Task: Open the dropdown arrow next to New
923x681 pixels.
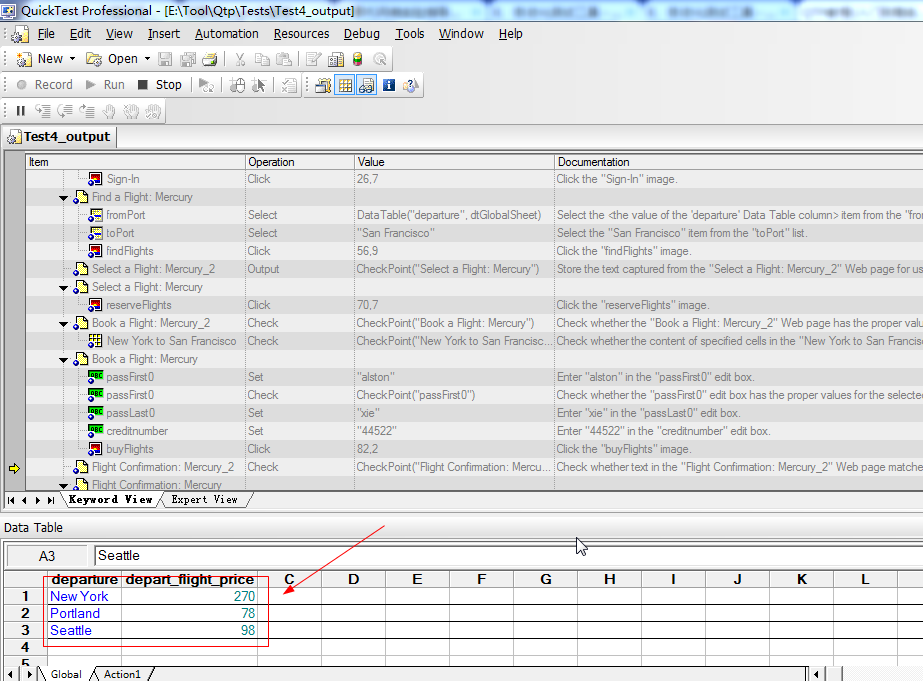Action: (x=72, y=59)
